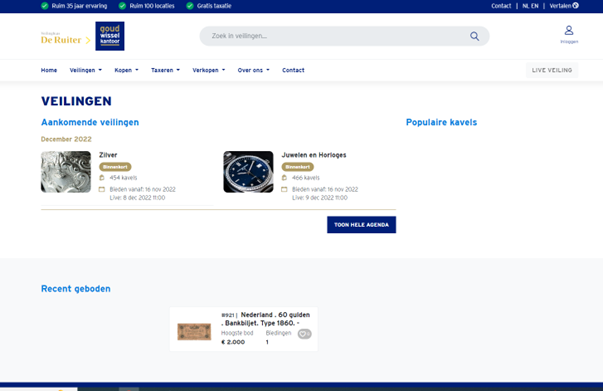Open the Inloggen user account icon
Screen dimensions: 603x391
569,30
